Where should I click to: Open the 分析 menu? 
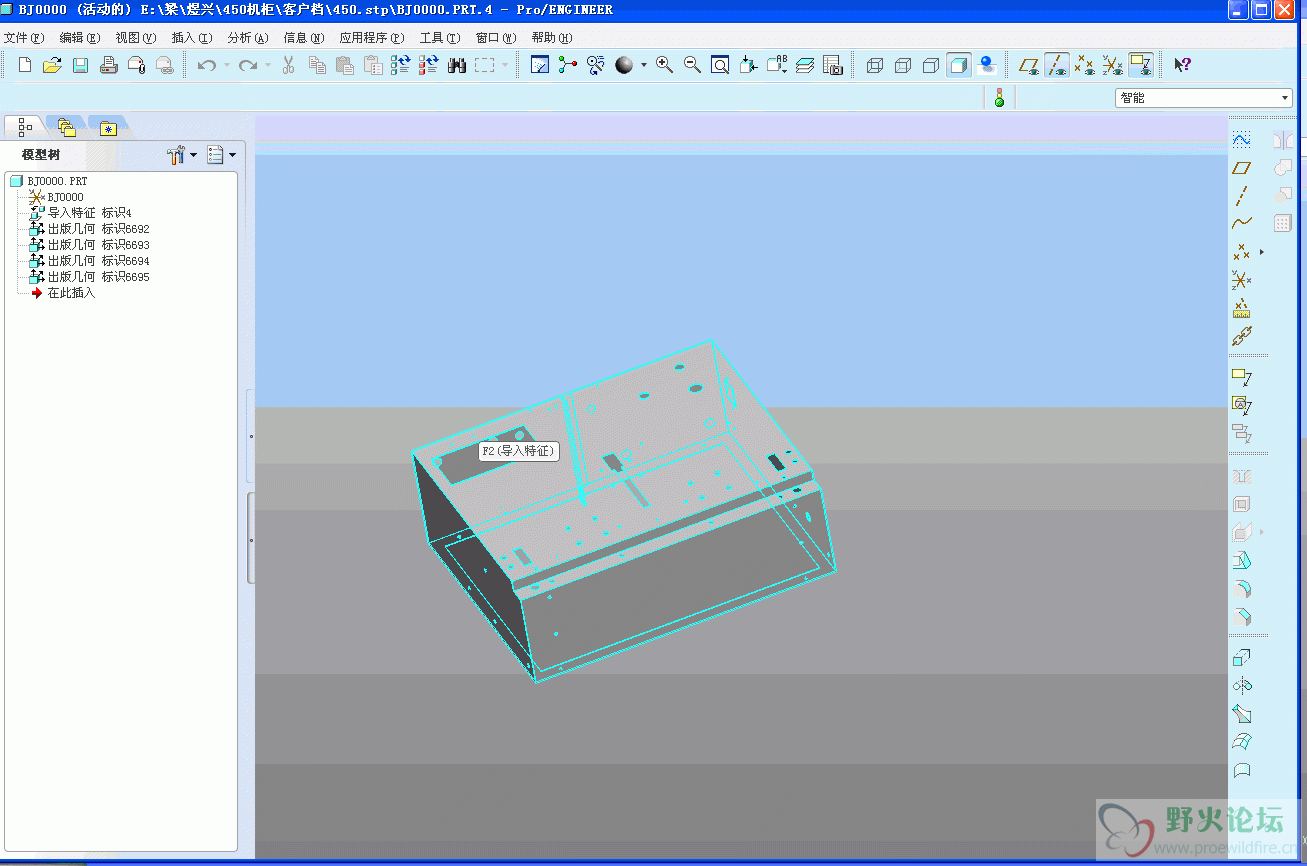pos(248,38)
